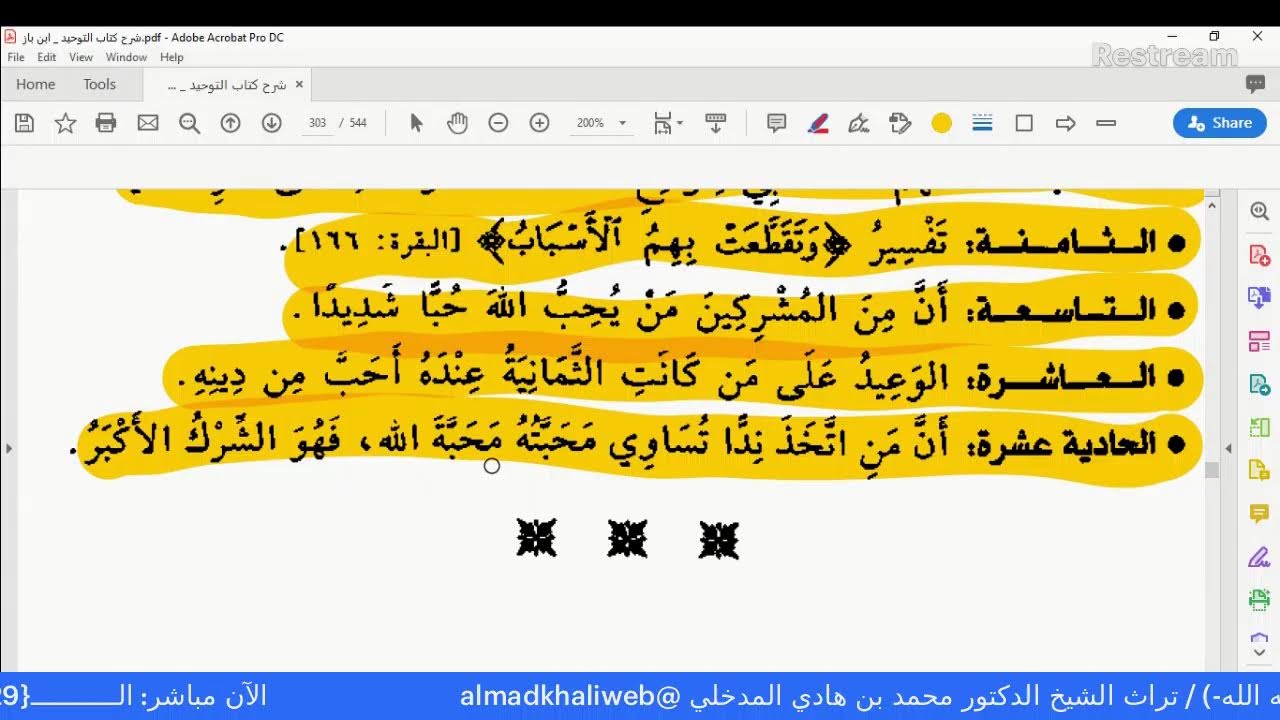
Task: Click the blue Share button
Action: coord(1220,123)
